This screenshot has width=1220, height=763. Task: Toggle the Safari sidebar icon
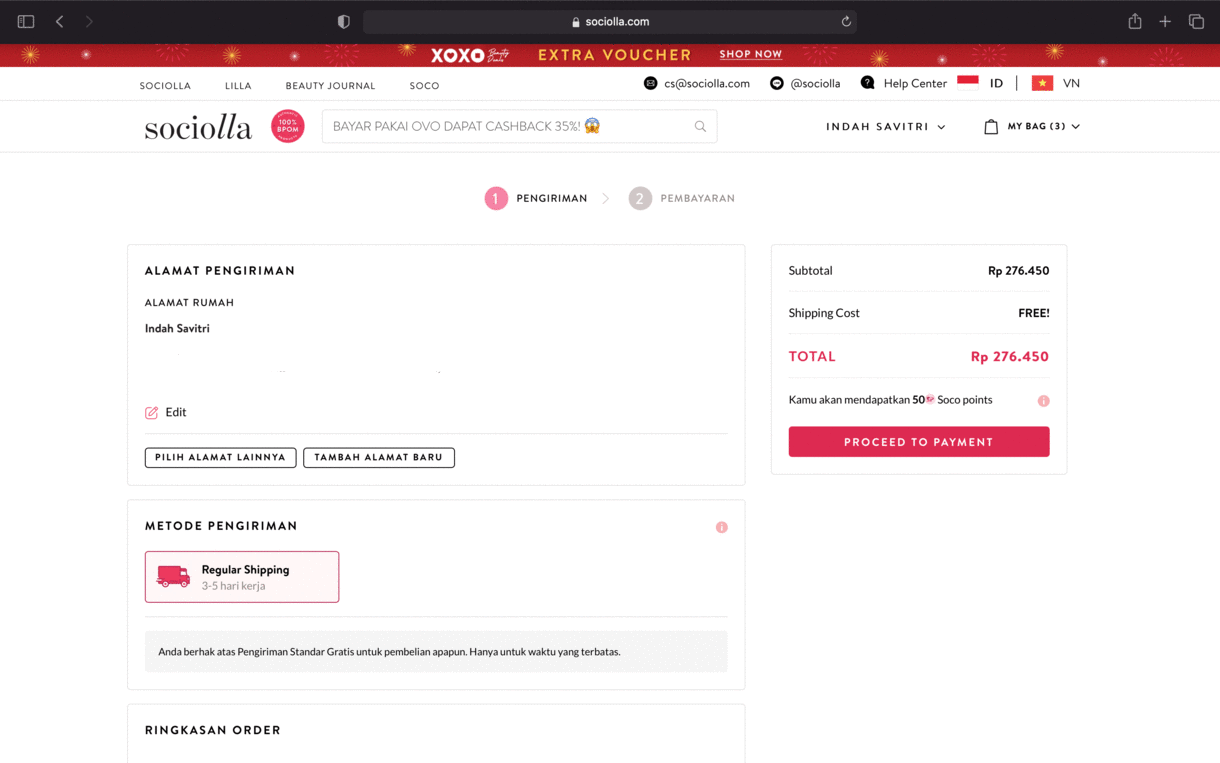click(x=26, y=21)
